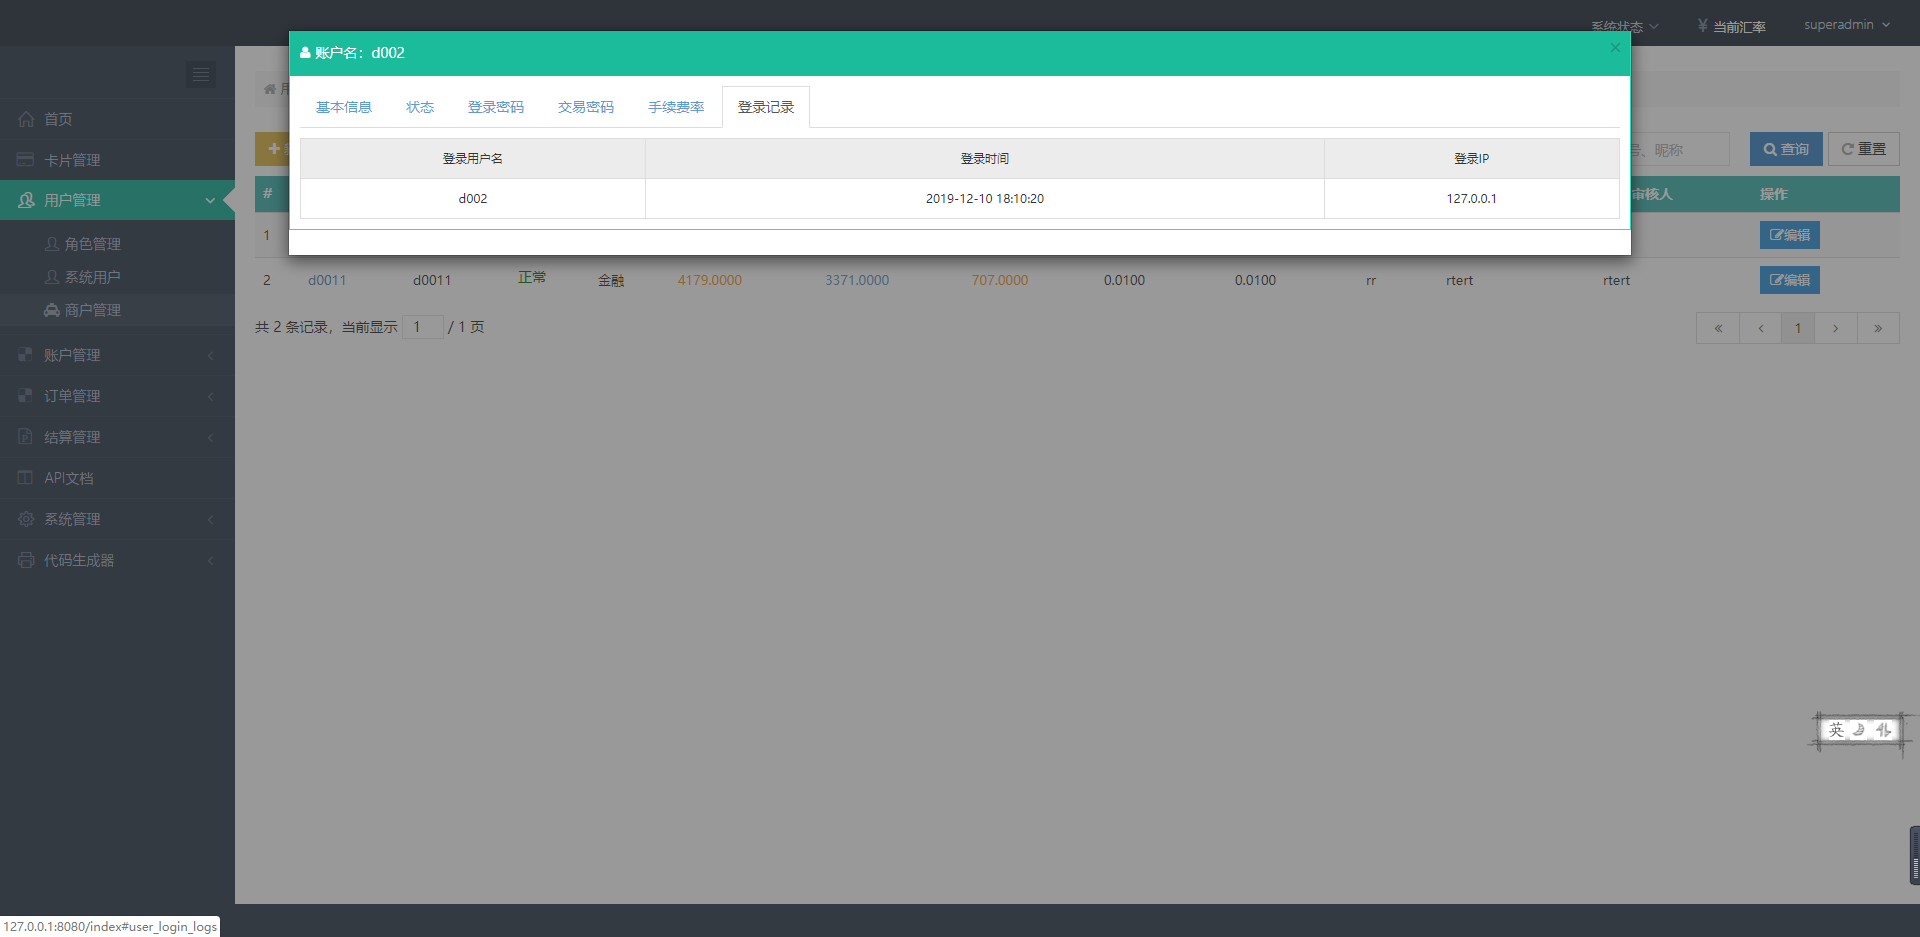Click the icon beside 角色管理
The image size is (1920, 937).
coord(52,244)
